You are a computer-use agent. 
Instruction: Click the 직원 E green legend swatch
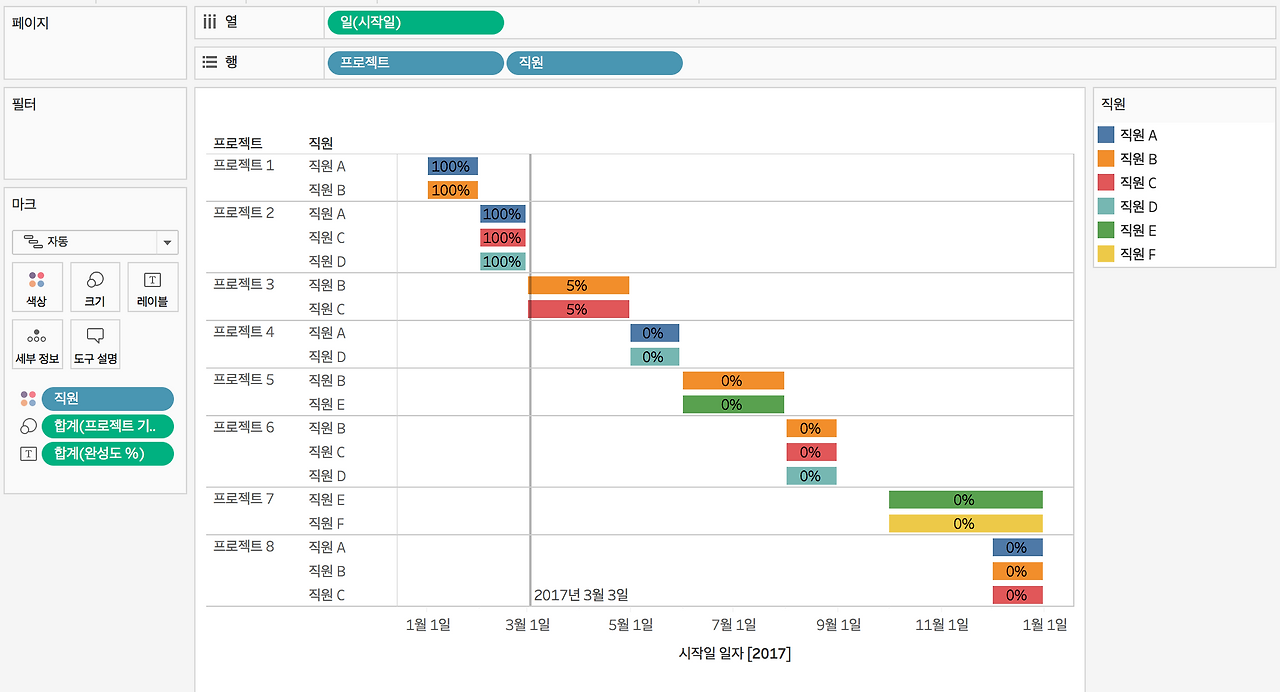click(1105, 231)
